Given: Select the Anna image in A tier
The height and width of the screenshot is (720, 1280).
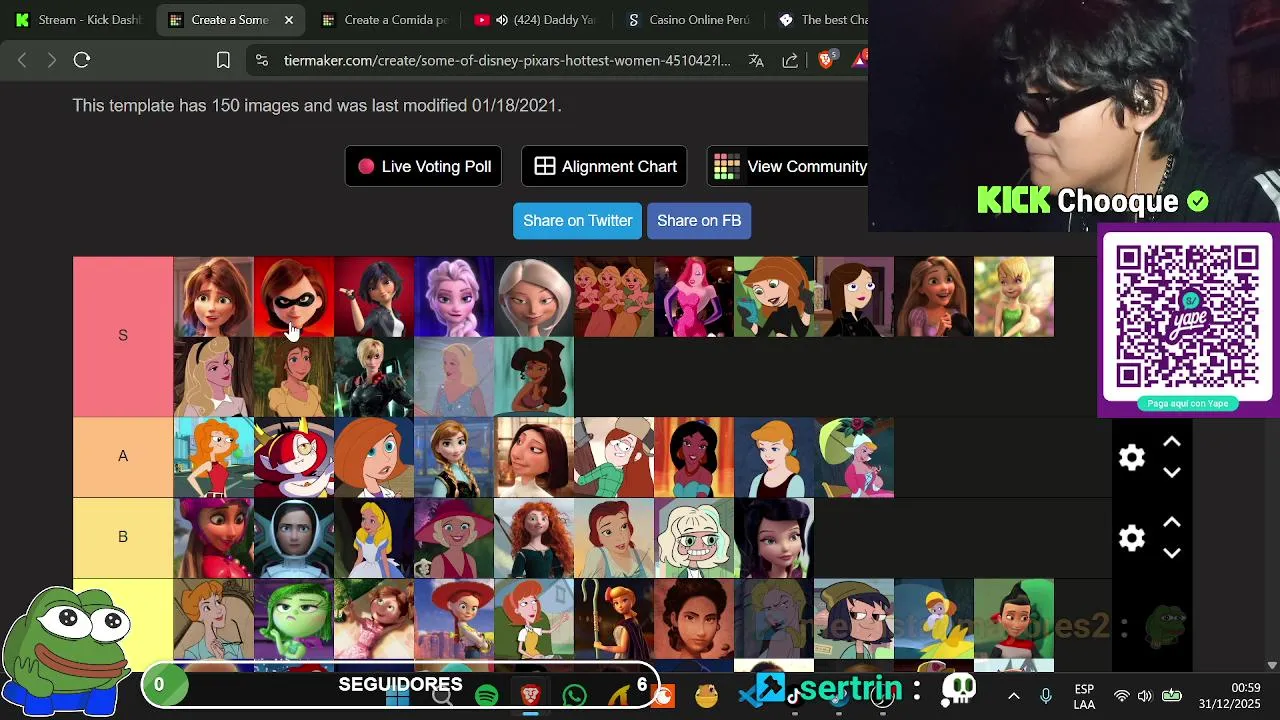Looking at the screenshot, I should click(454, 457).
